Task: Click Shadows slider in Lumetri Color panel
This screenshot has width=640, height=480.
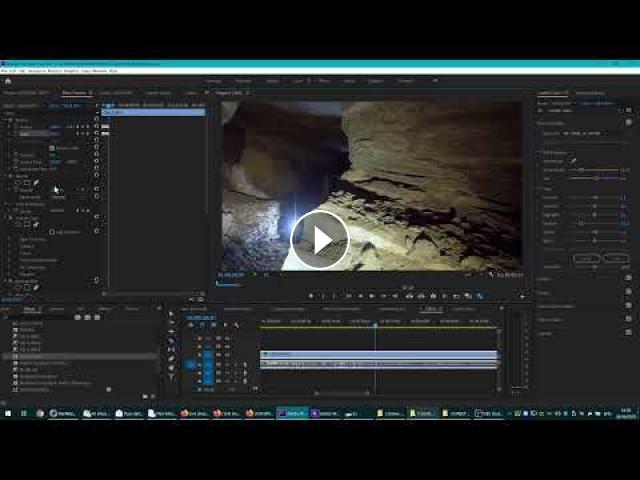Action: coord(594,224)
